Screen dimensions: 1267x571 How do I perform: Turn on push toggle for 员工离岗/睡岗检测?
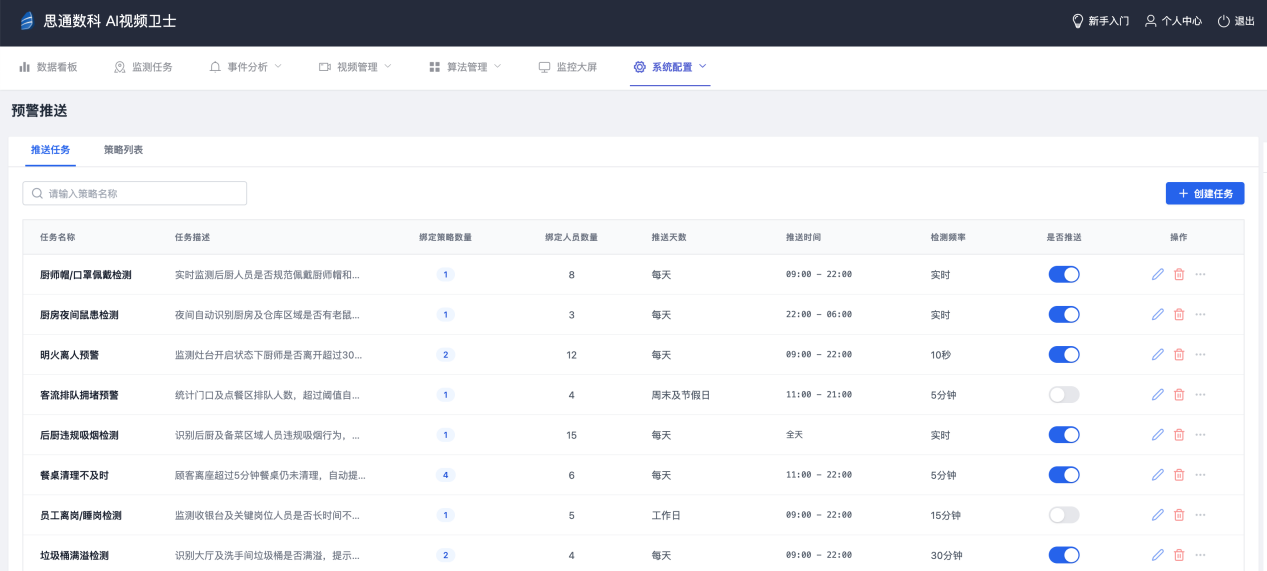(x=1064, y=514)
